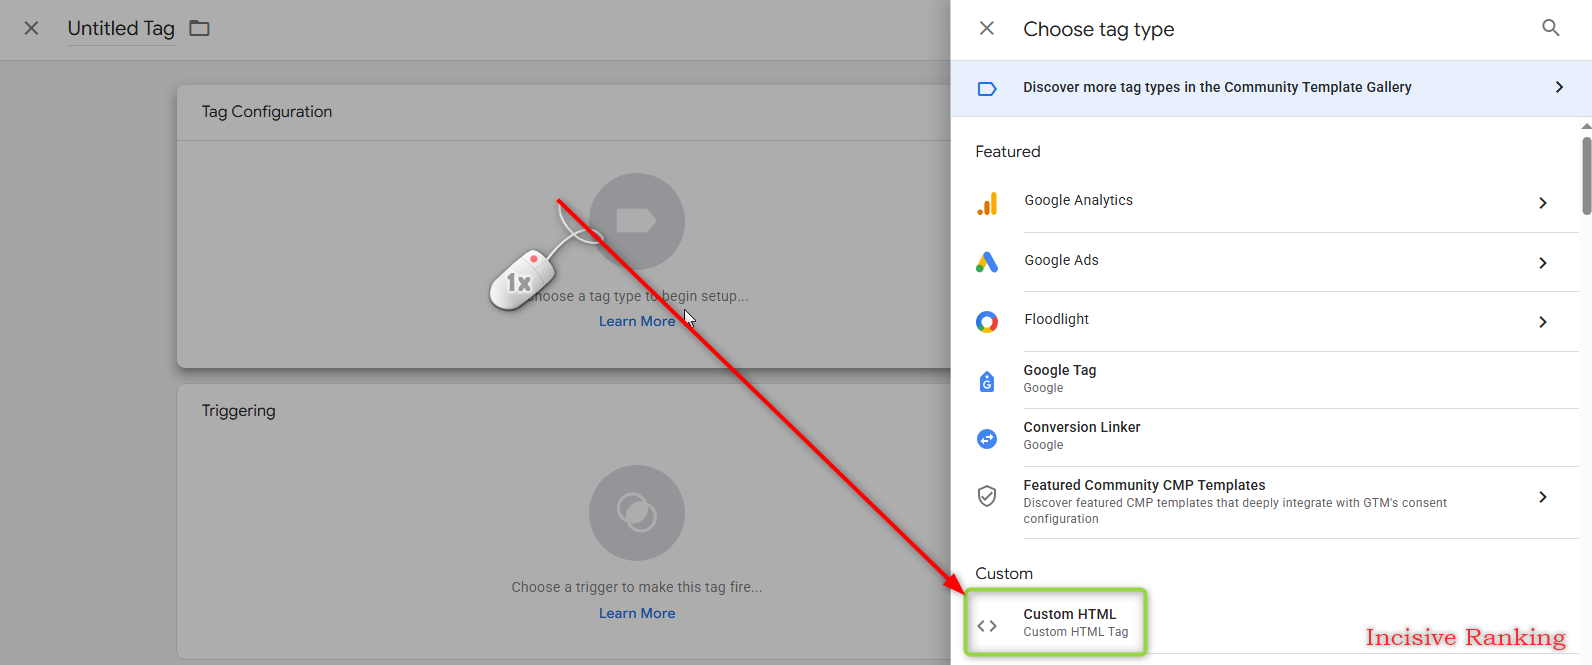This screenshot has height=665, width=1592.
Task: Click the Floodlight ring icon
Action: click(x=987, y=322)
